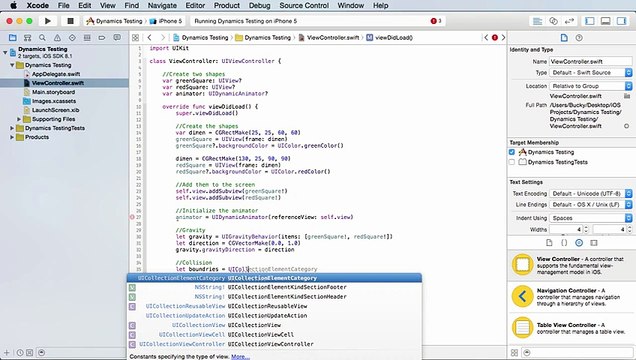Viewport: 636px width, 360px height.
Task: Open the Location dropdown
Action: pos(591,86)
